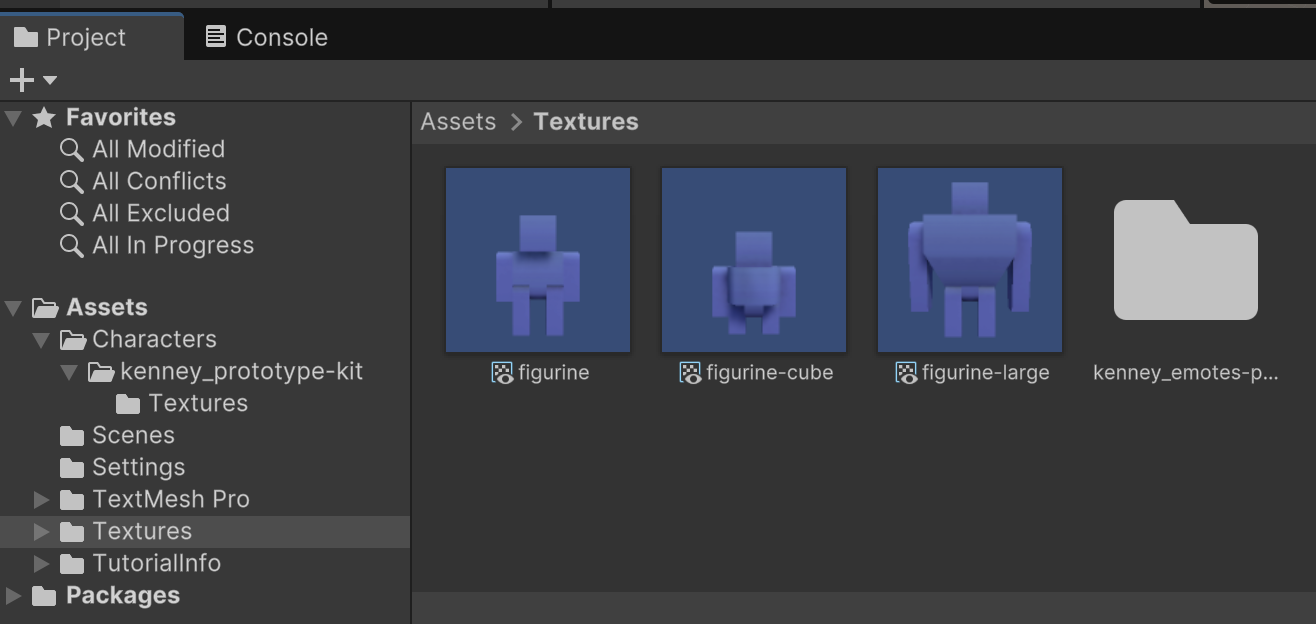Collapse the Favorites section
1316x624 pixels.
tap(13, 118)
